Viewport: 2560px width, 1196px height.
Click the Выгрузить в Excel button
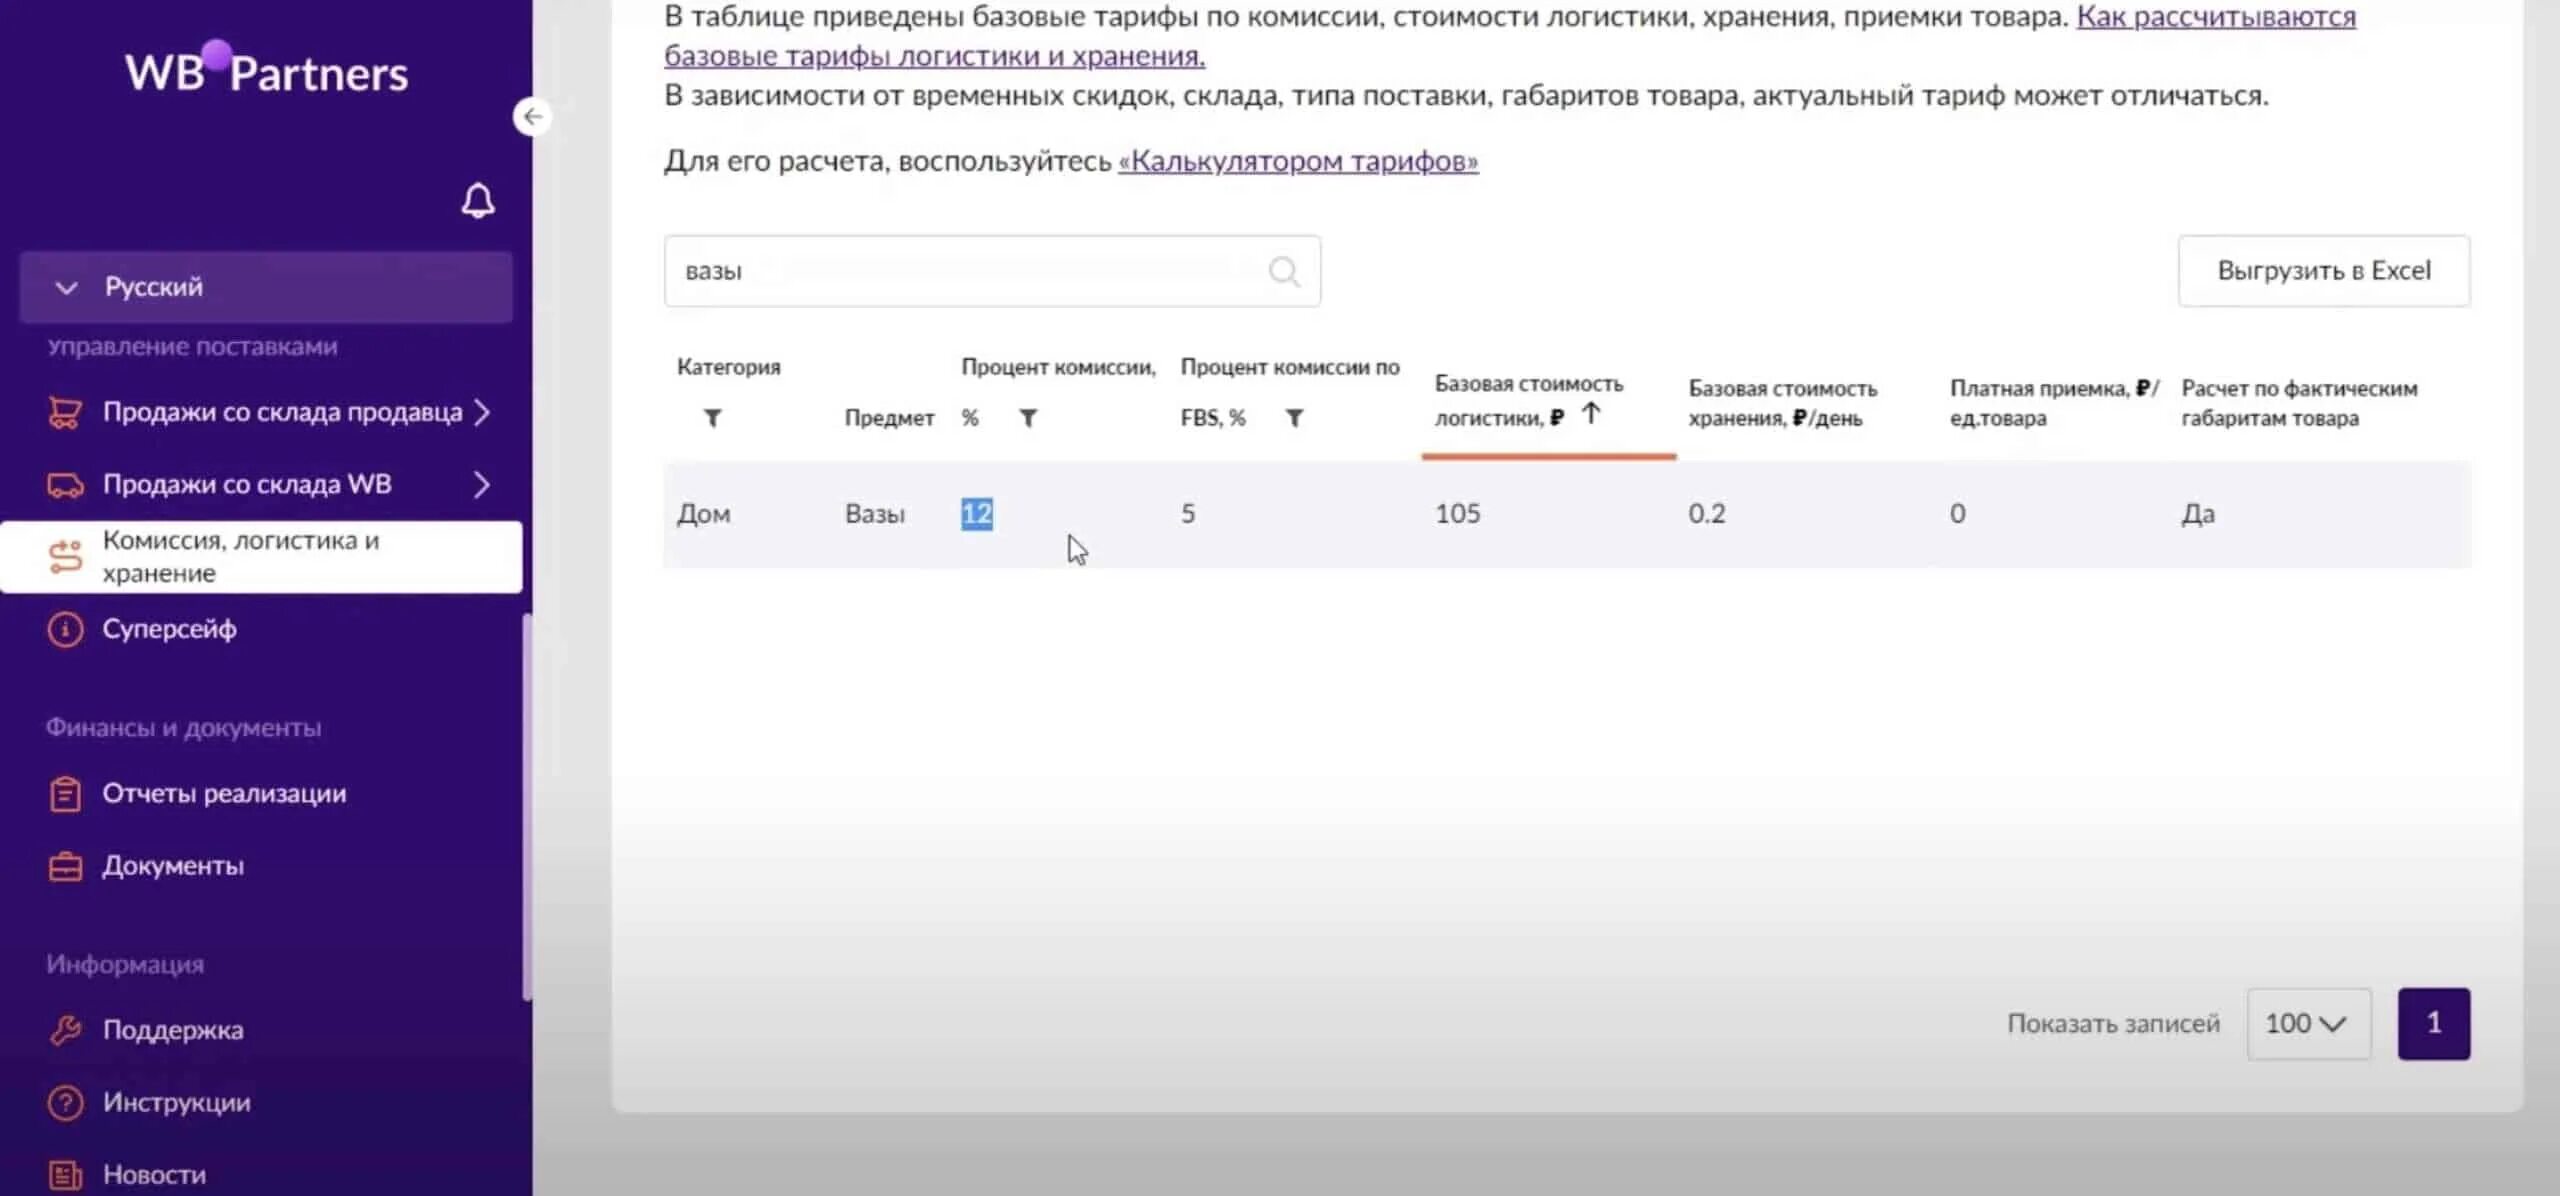coord(2323,271)
